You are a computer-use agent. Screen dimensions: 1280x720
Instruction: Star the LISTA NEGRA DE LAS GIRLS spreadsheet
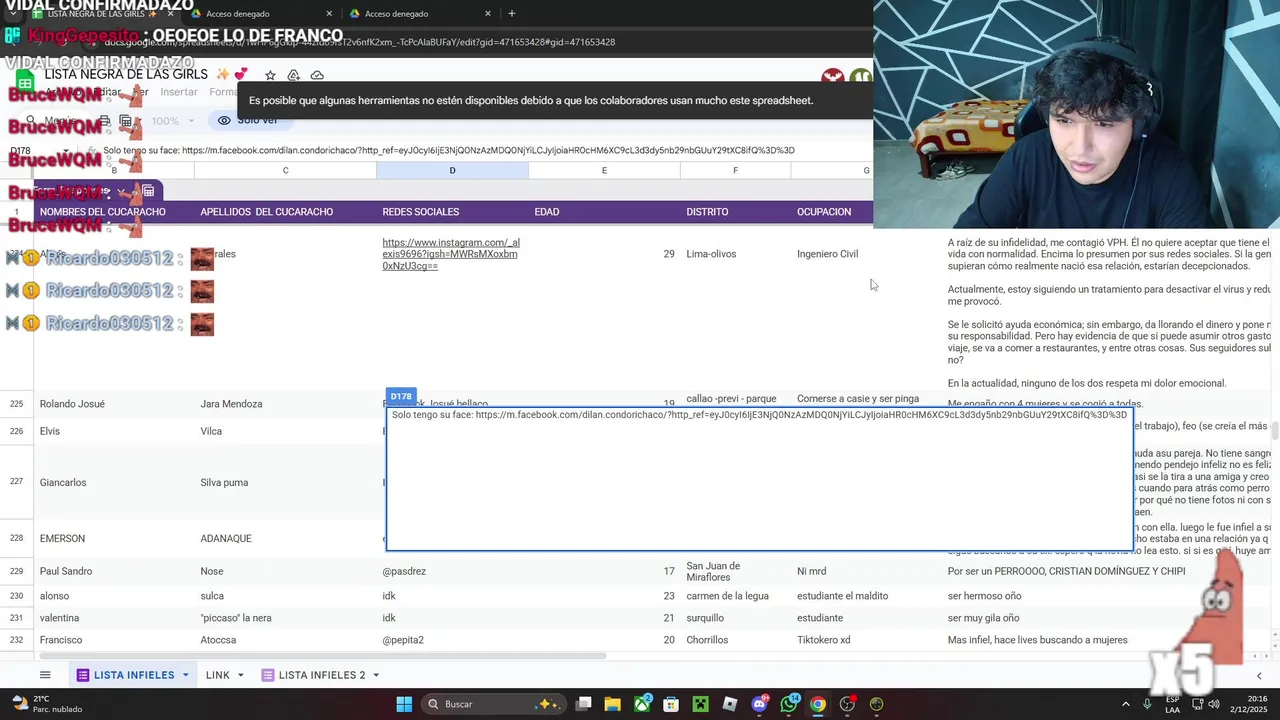270,75
